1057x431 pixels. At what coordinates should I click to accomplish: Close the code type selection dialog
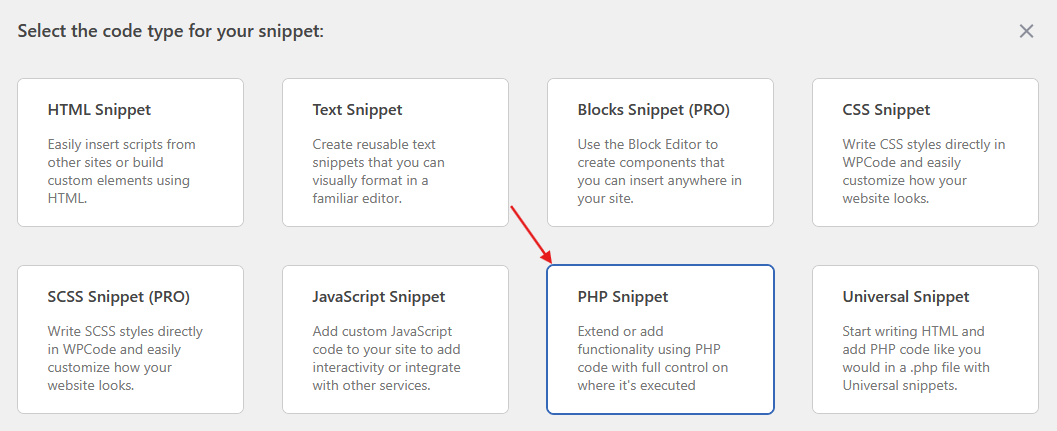pyautogui.click(x=1026, y=31)
